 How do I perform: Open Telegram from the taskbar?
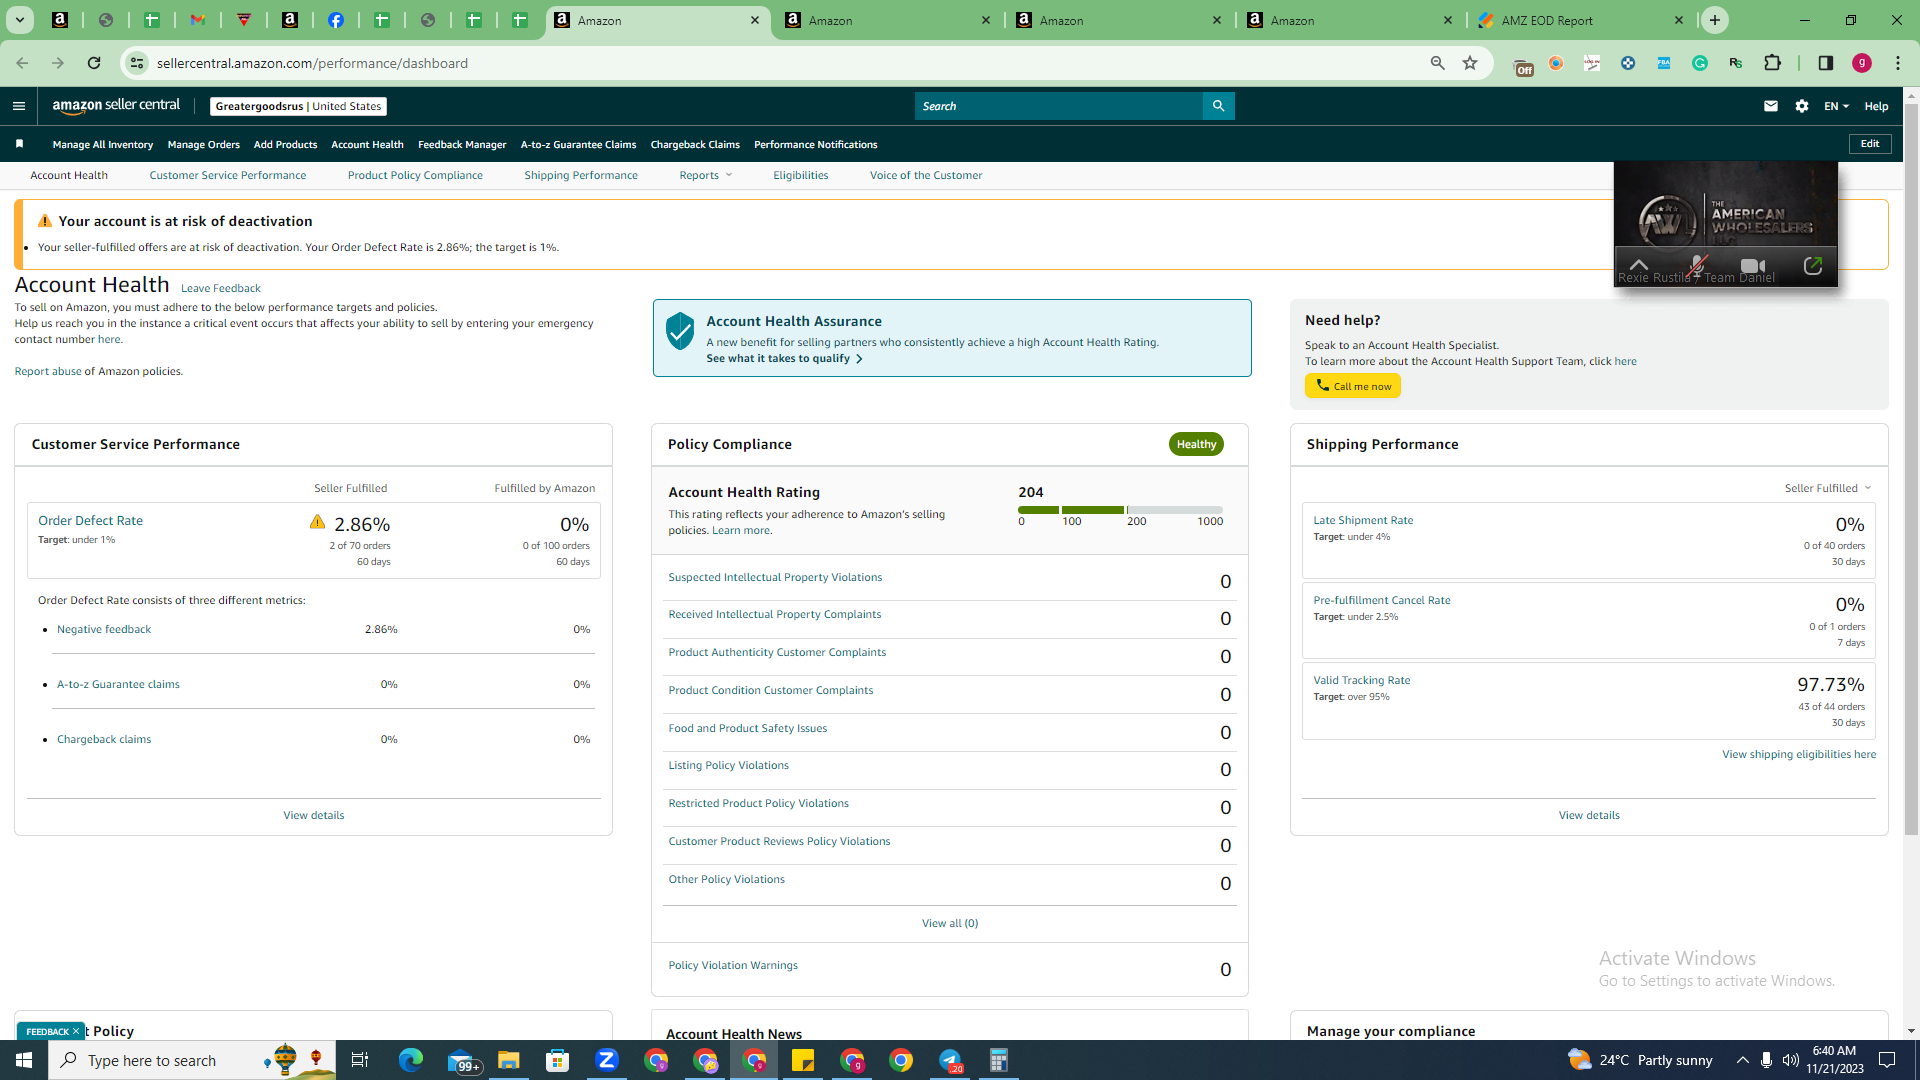pyautogui.click(x=950, y=1060)
